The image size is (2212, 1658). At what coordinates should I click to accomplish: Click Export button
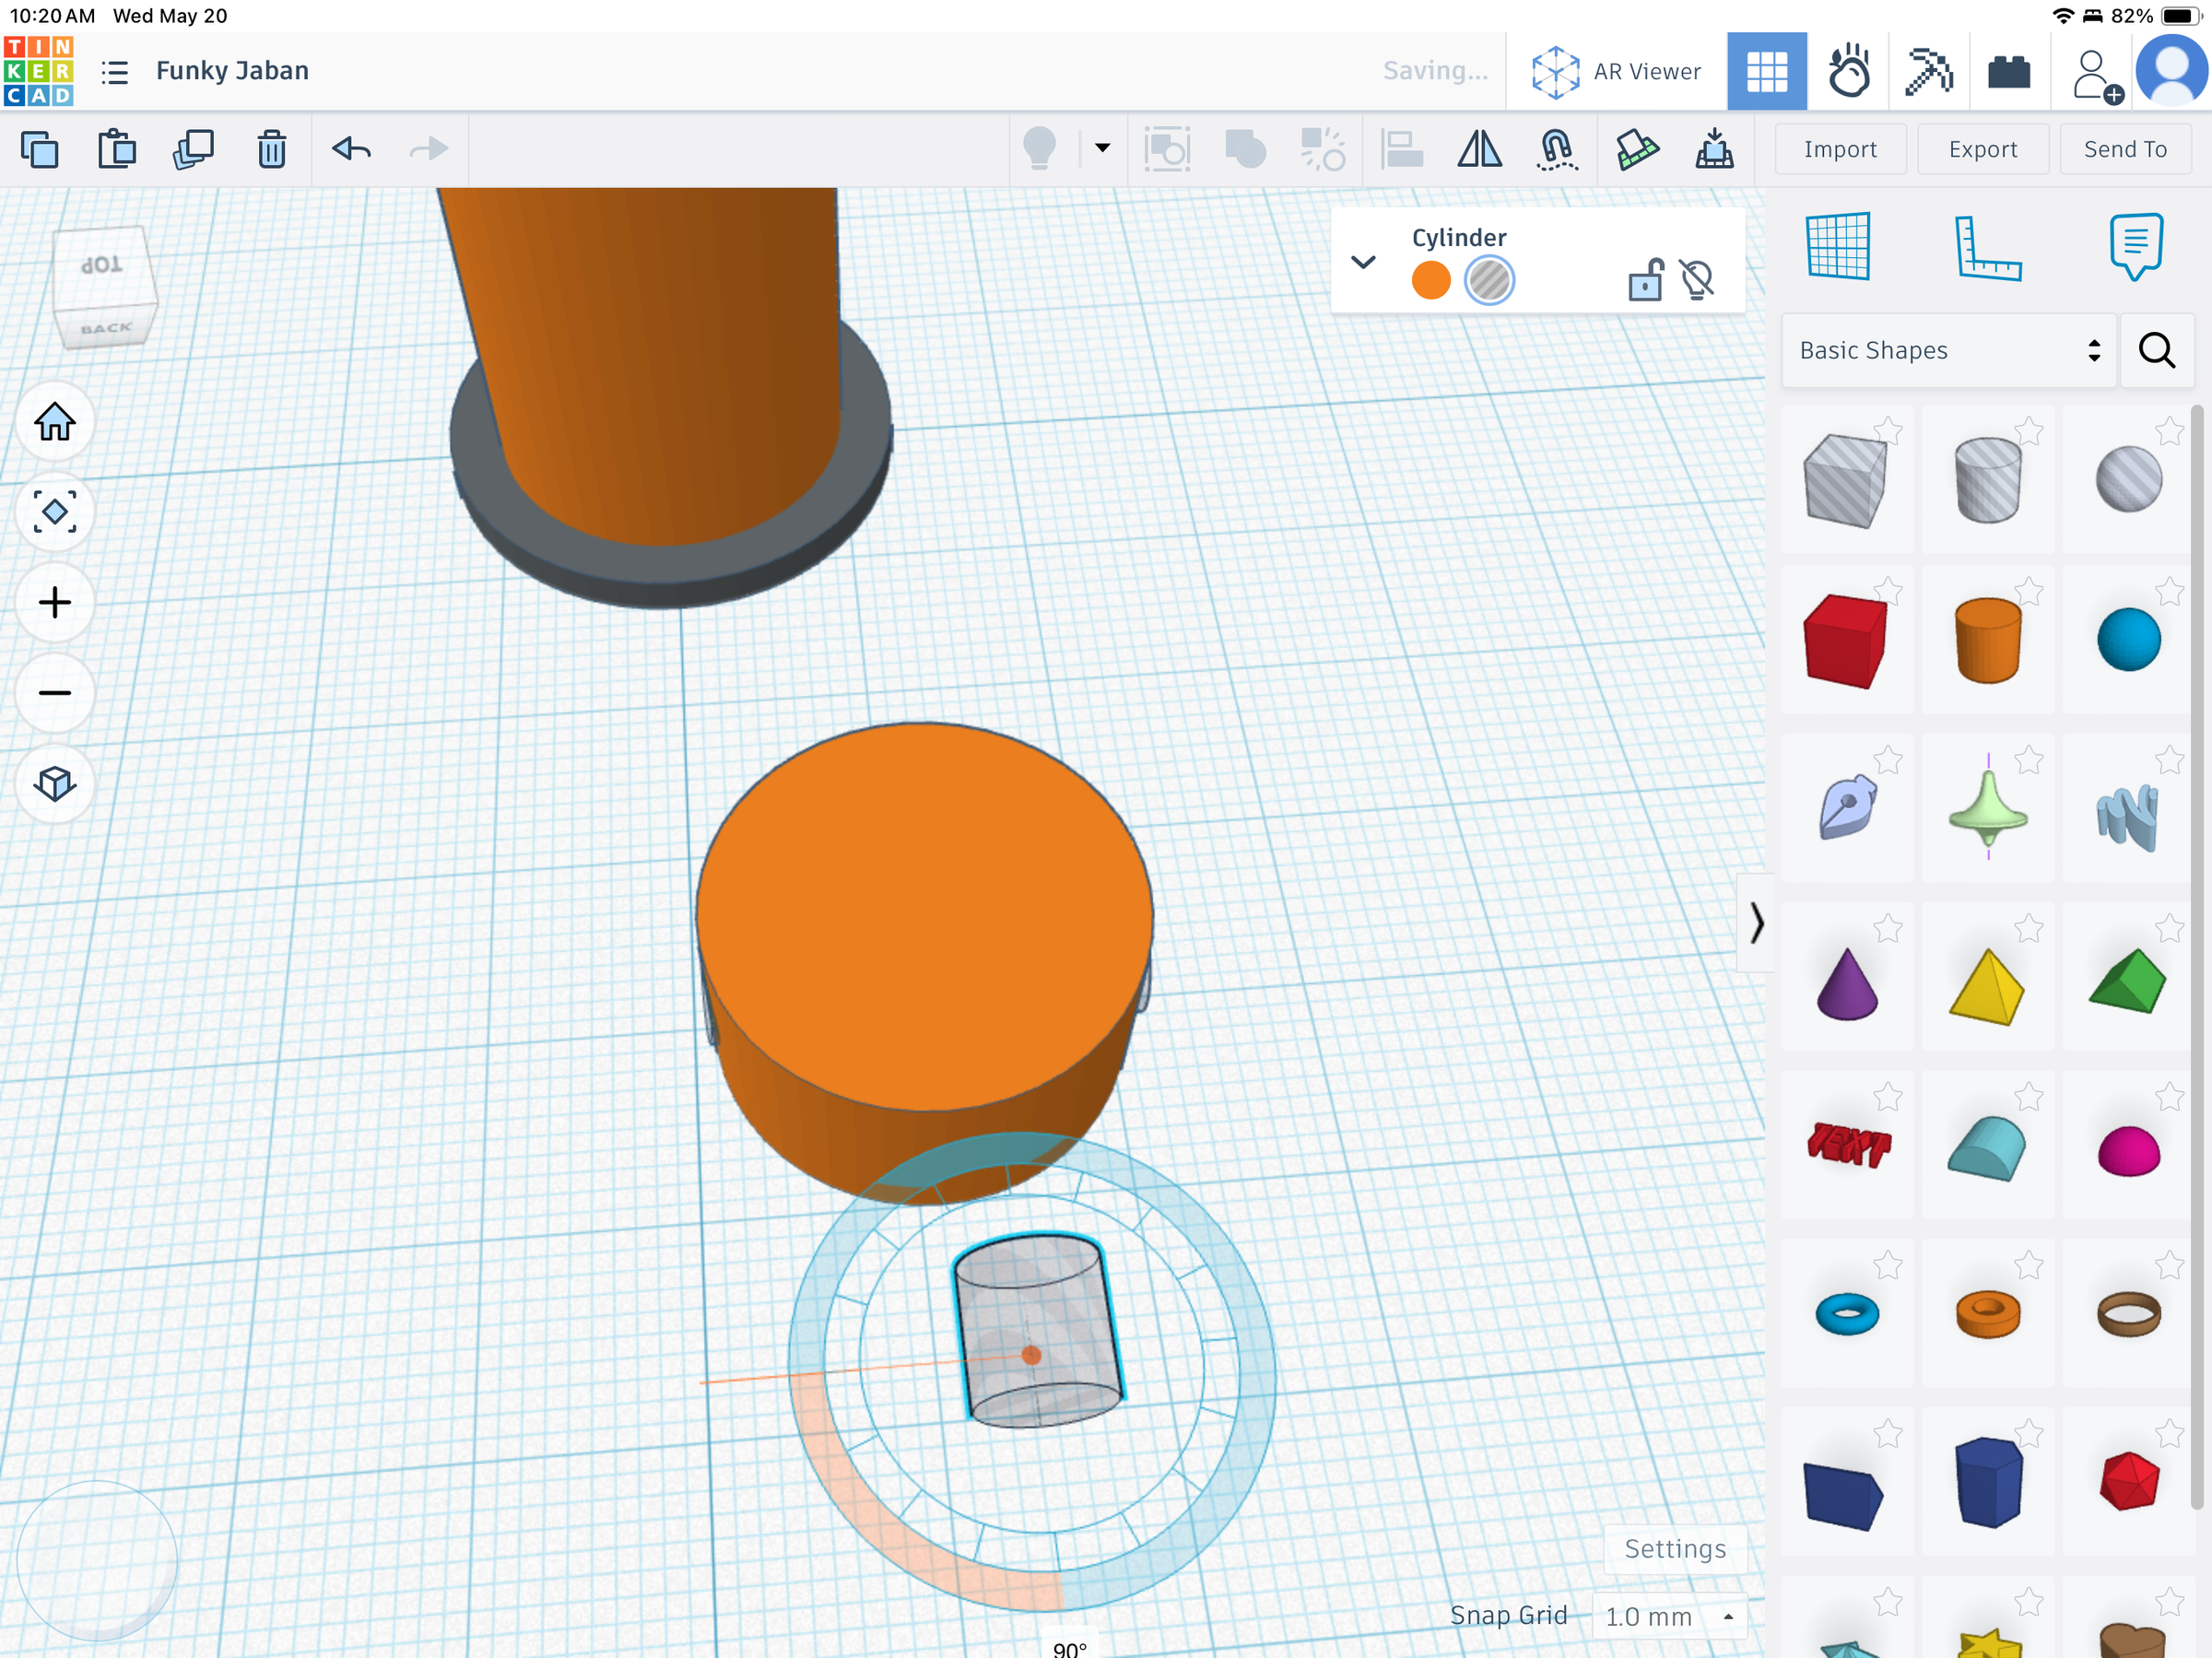coord(1982,150)
